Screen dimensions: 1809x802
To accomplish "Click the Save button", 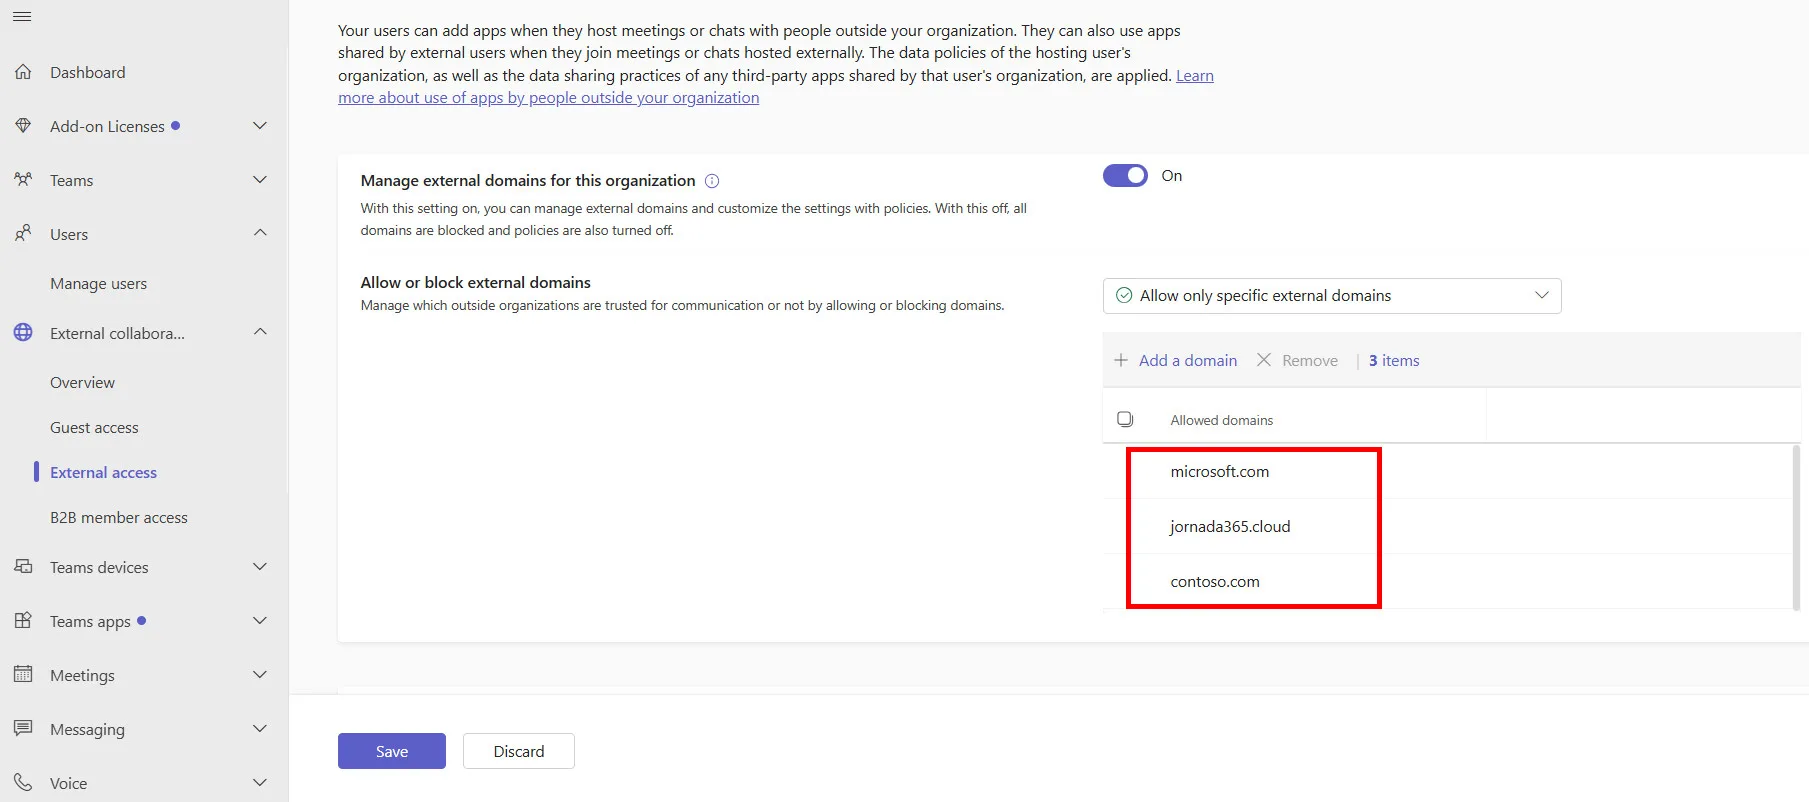I will coord(392,751).
